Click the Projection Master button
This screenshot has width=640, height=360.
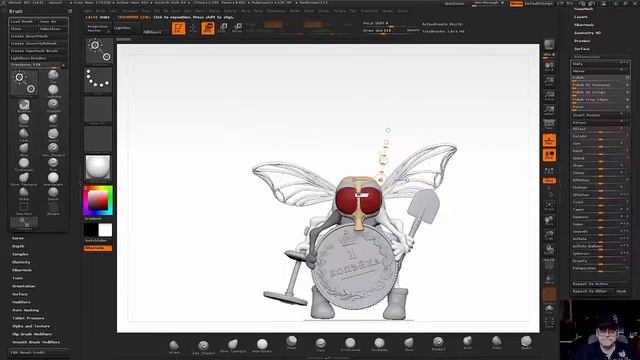coord(98,28)
